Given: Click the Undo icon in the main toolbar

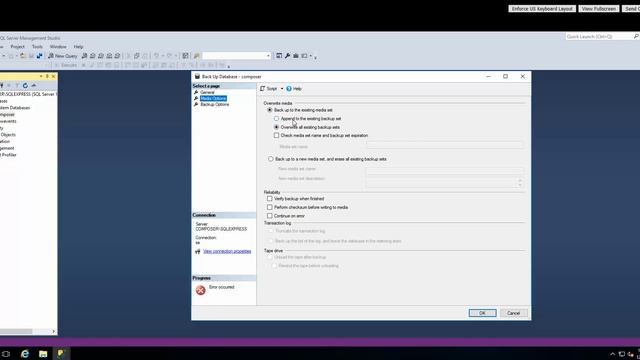Looking at the screenshot, I should [x=156, y=56].
